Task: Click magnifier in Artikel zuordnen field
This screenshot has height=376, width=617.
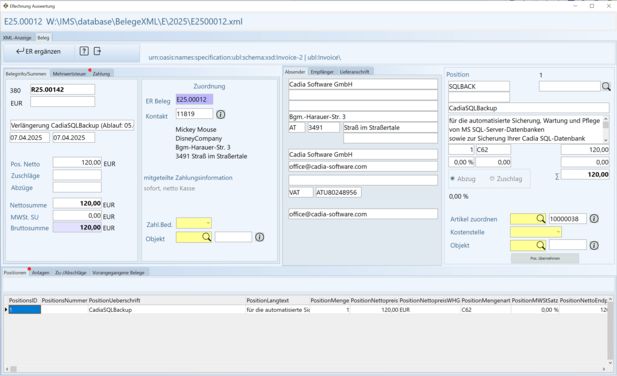Action: coord(541,219)
